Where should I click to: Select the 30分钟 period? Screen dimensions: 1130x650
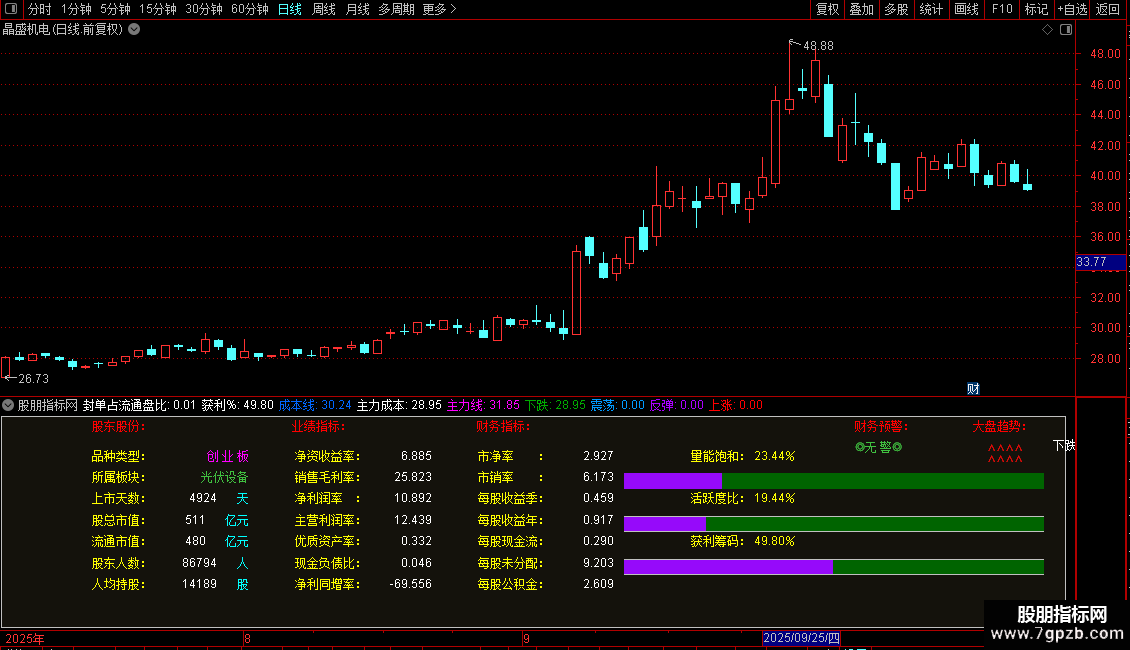(x=204, y=9)
